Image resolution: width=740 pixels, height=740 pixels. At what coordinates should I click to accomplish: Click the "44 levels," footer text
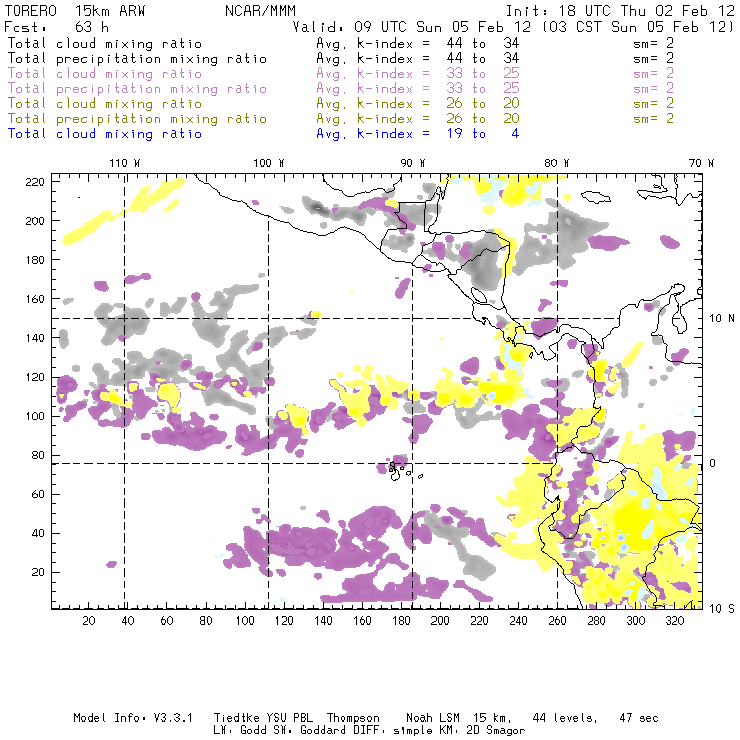[565, 718]
